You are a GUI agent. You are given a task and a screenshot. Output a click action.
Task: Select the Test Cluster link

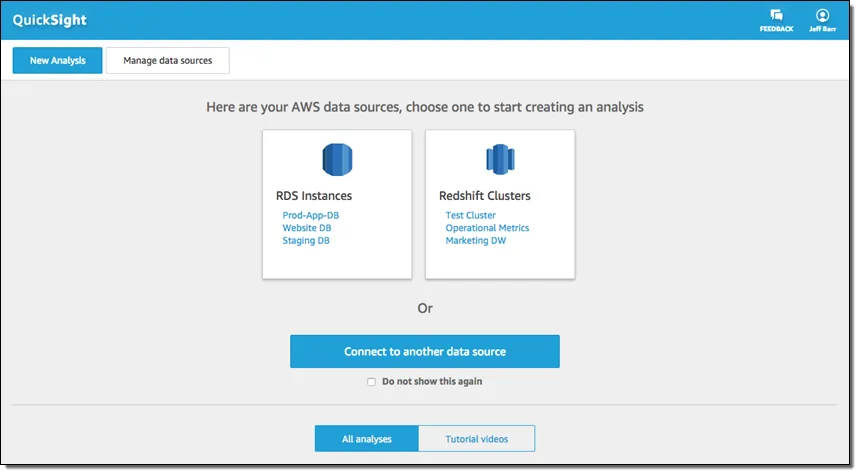click(470, 215)
